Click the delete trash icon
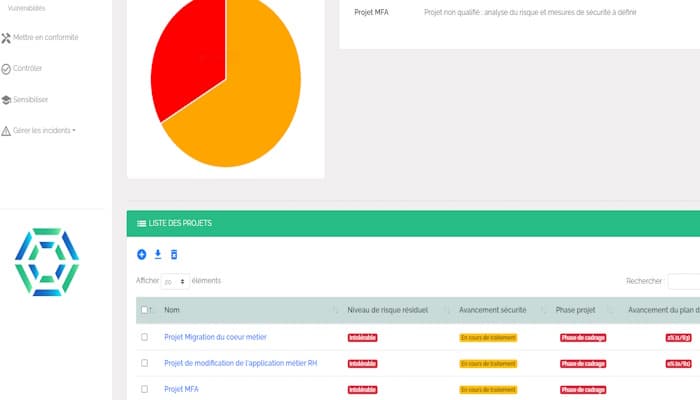 [174, 254]
